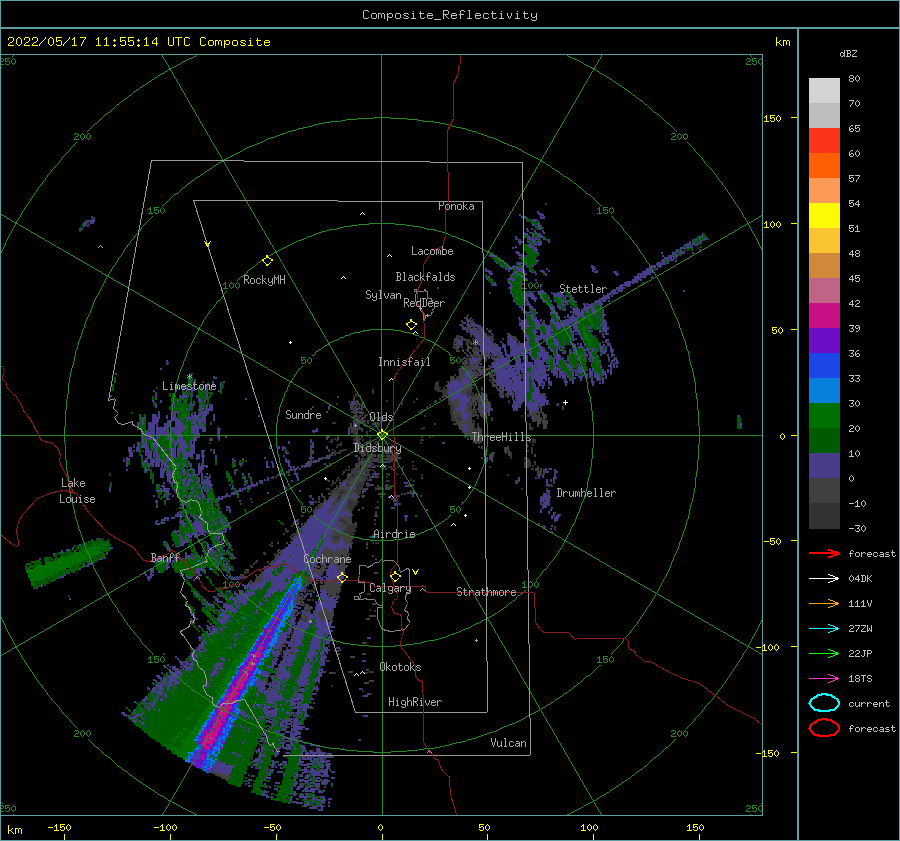
Task: Click the Blackfalds city label
Action: coord(425,277)
